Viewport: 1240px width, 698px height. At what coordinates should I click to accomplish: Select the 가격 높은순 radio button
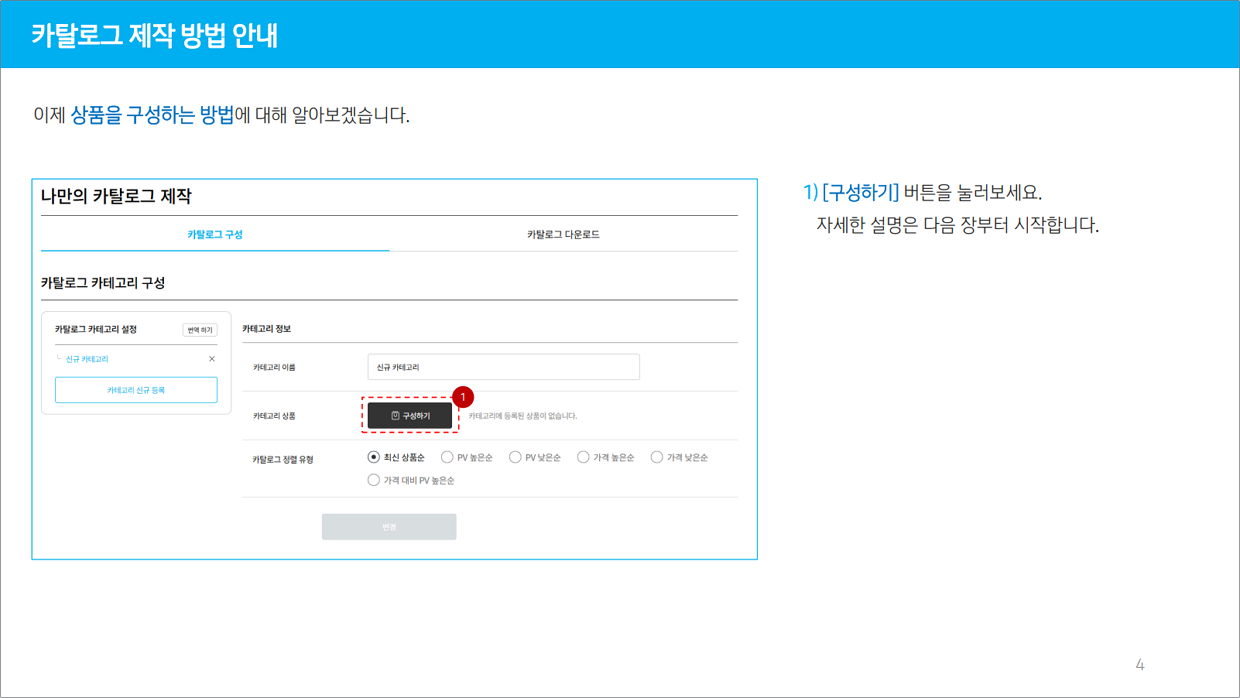583,457
